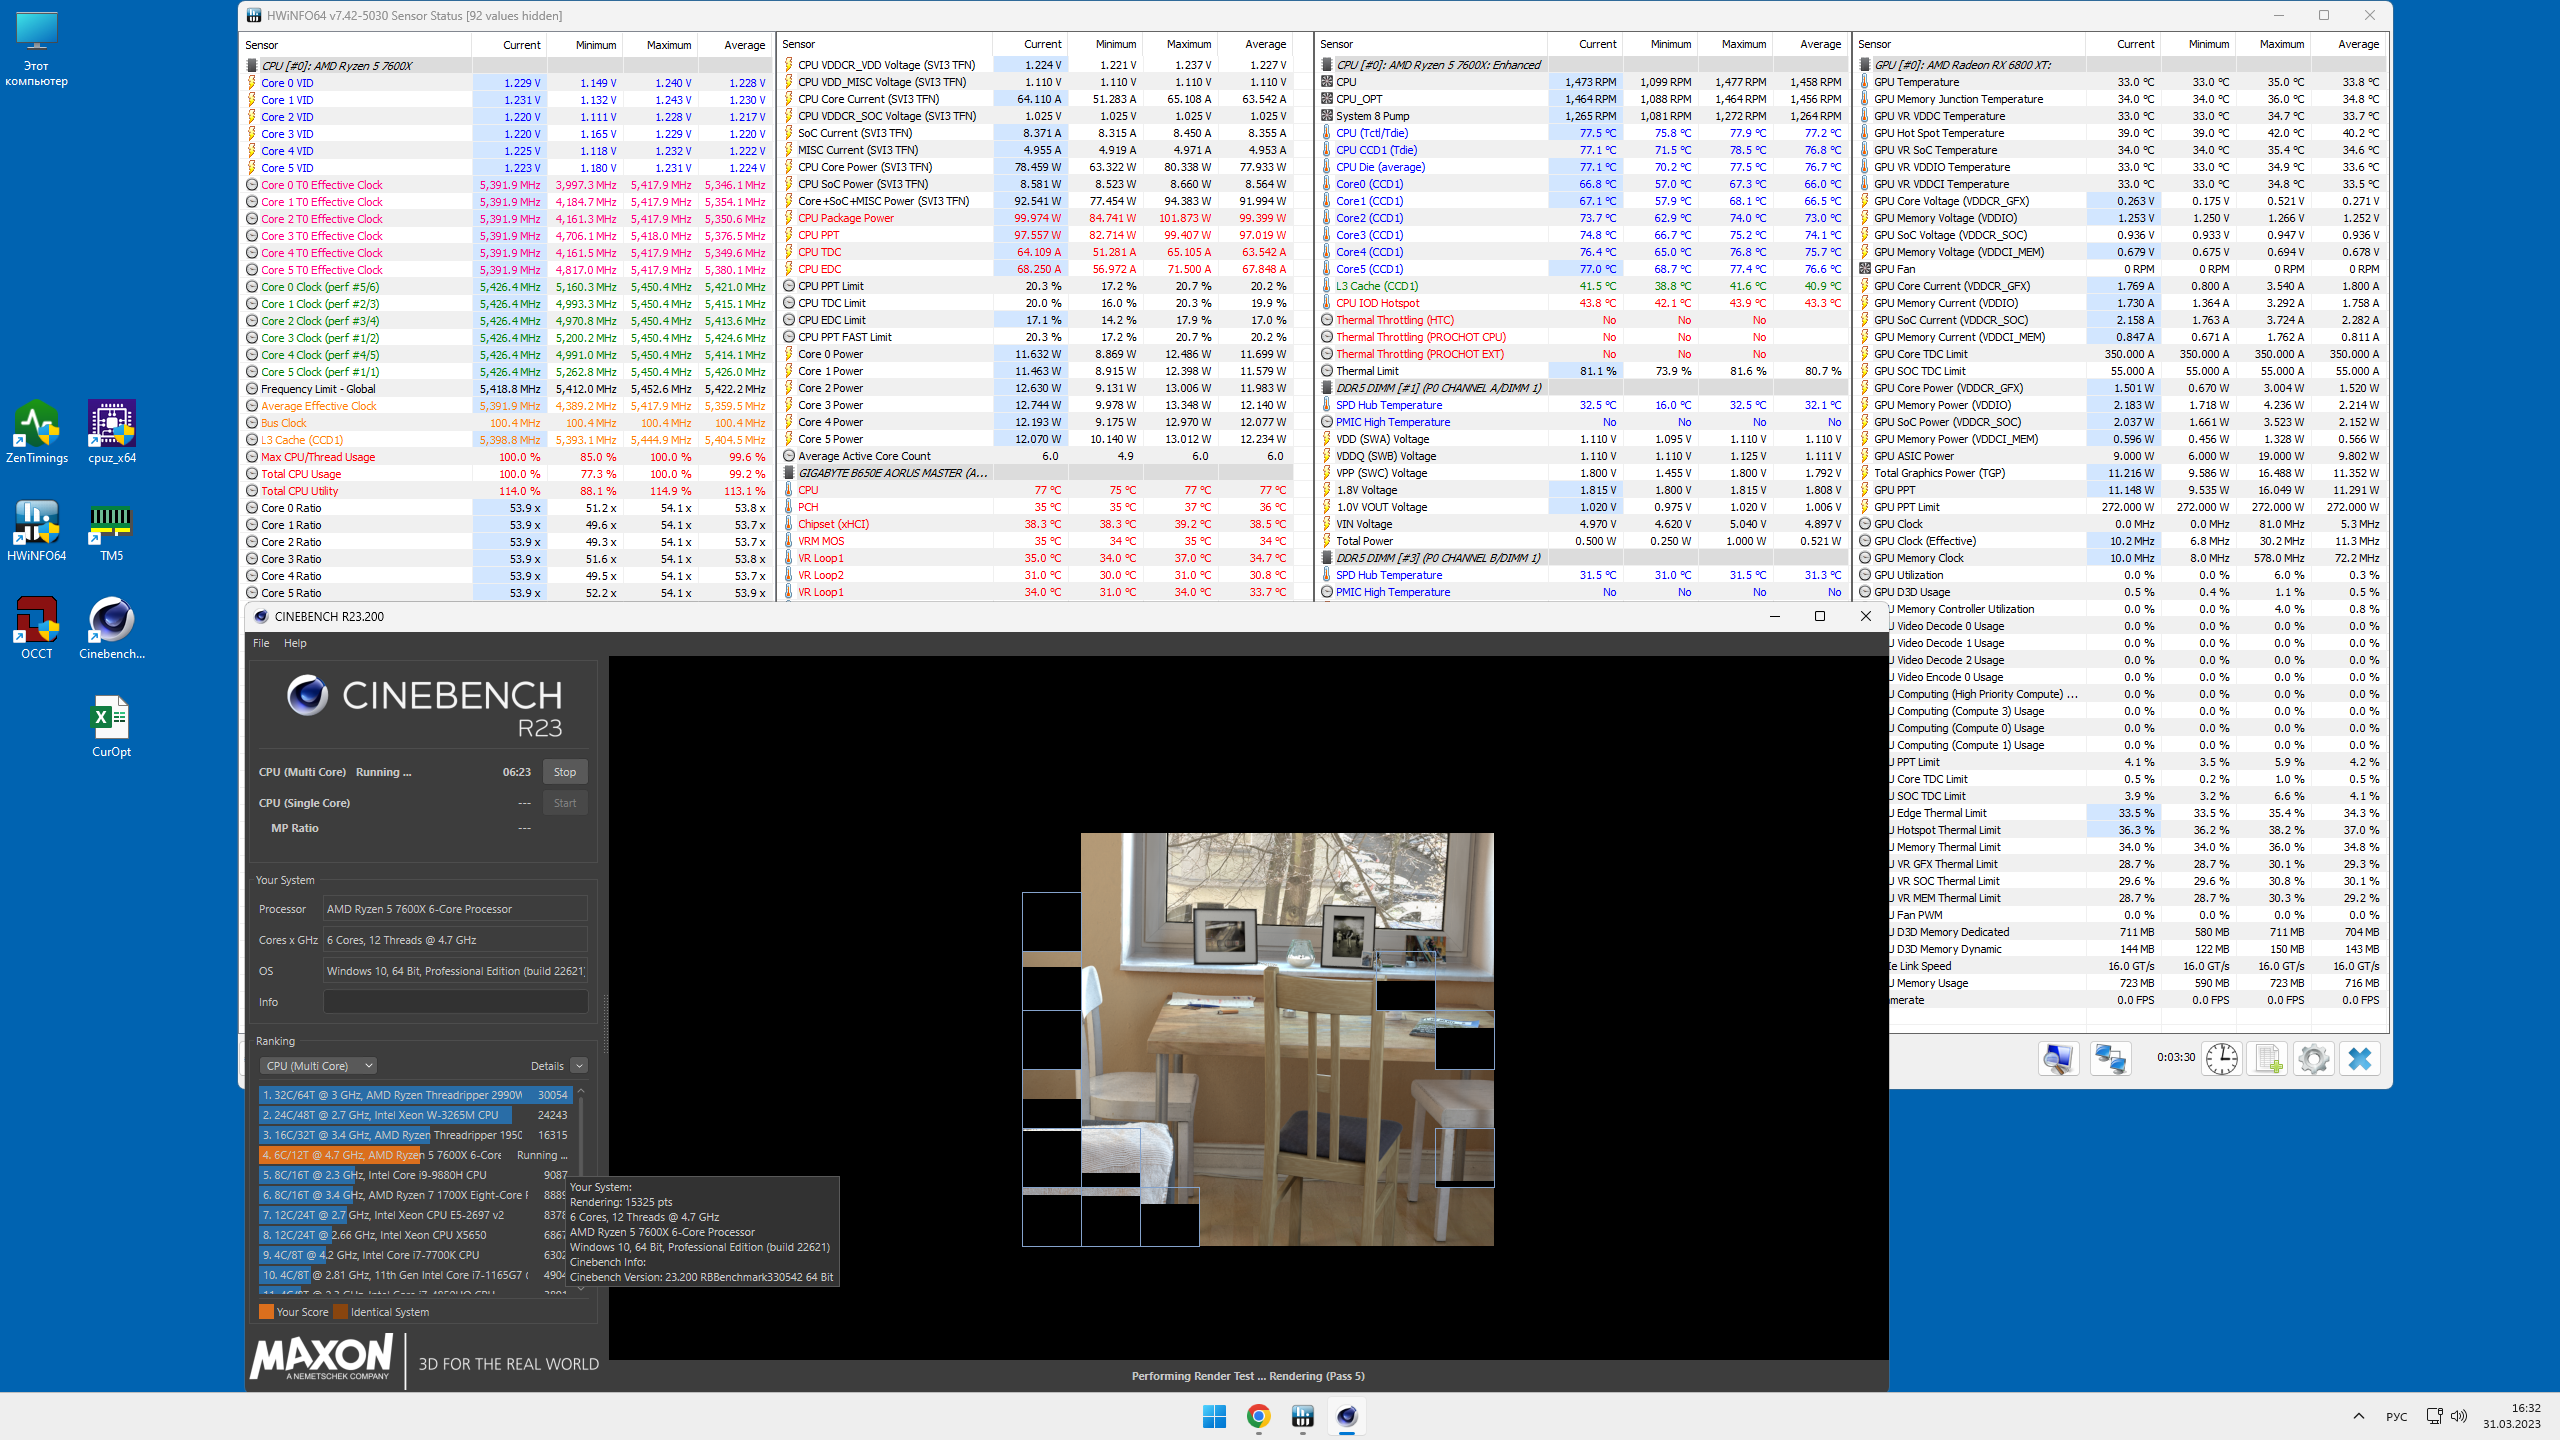
Task: Start logging with the sheet-plus icon
Action: [x=2268, y=1058]
